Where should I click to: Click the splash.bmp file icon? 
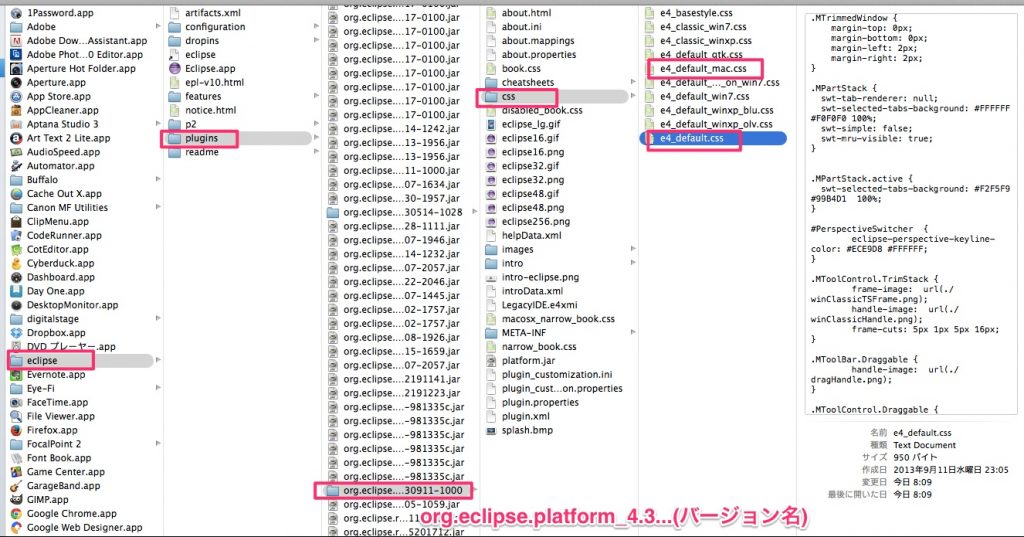click(x=491, y=430)
